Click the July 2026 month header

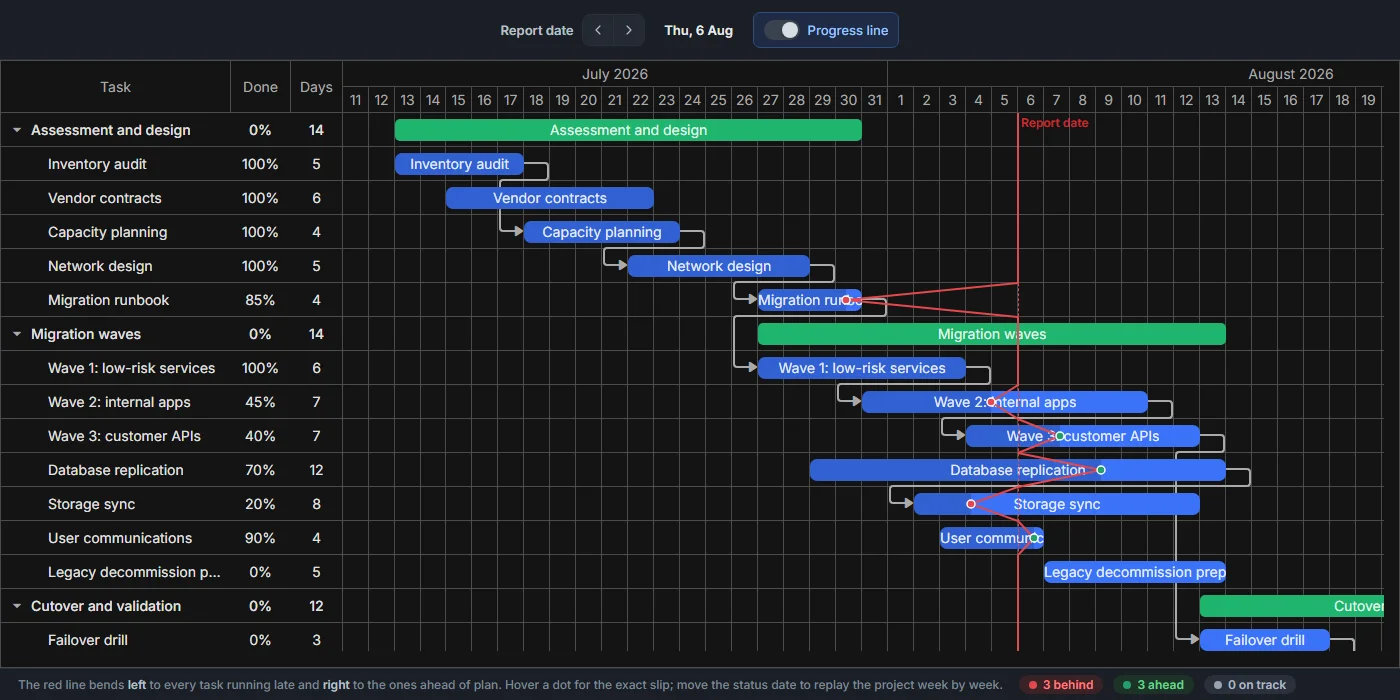(615, 74)
